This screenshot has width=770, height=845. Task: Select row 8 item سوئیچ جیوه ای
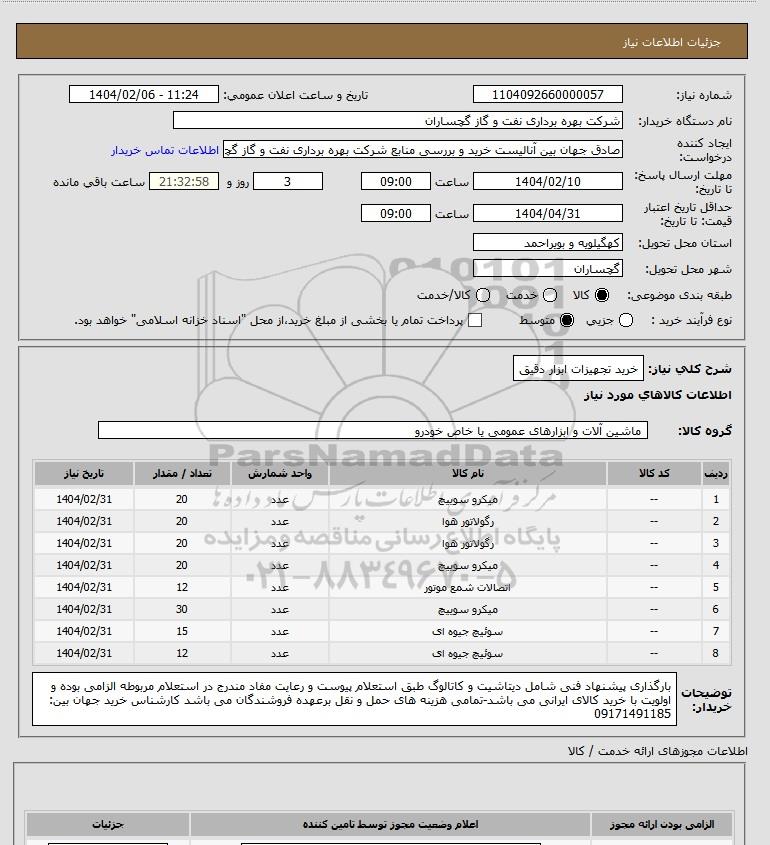(x=468, y=654)
